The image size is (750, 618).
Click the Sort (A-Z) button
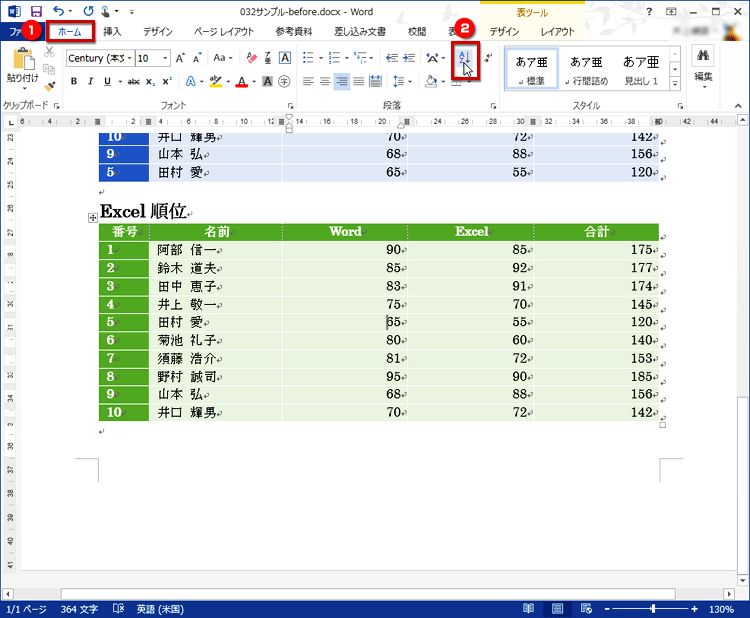[x=465, y=58]
